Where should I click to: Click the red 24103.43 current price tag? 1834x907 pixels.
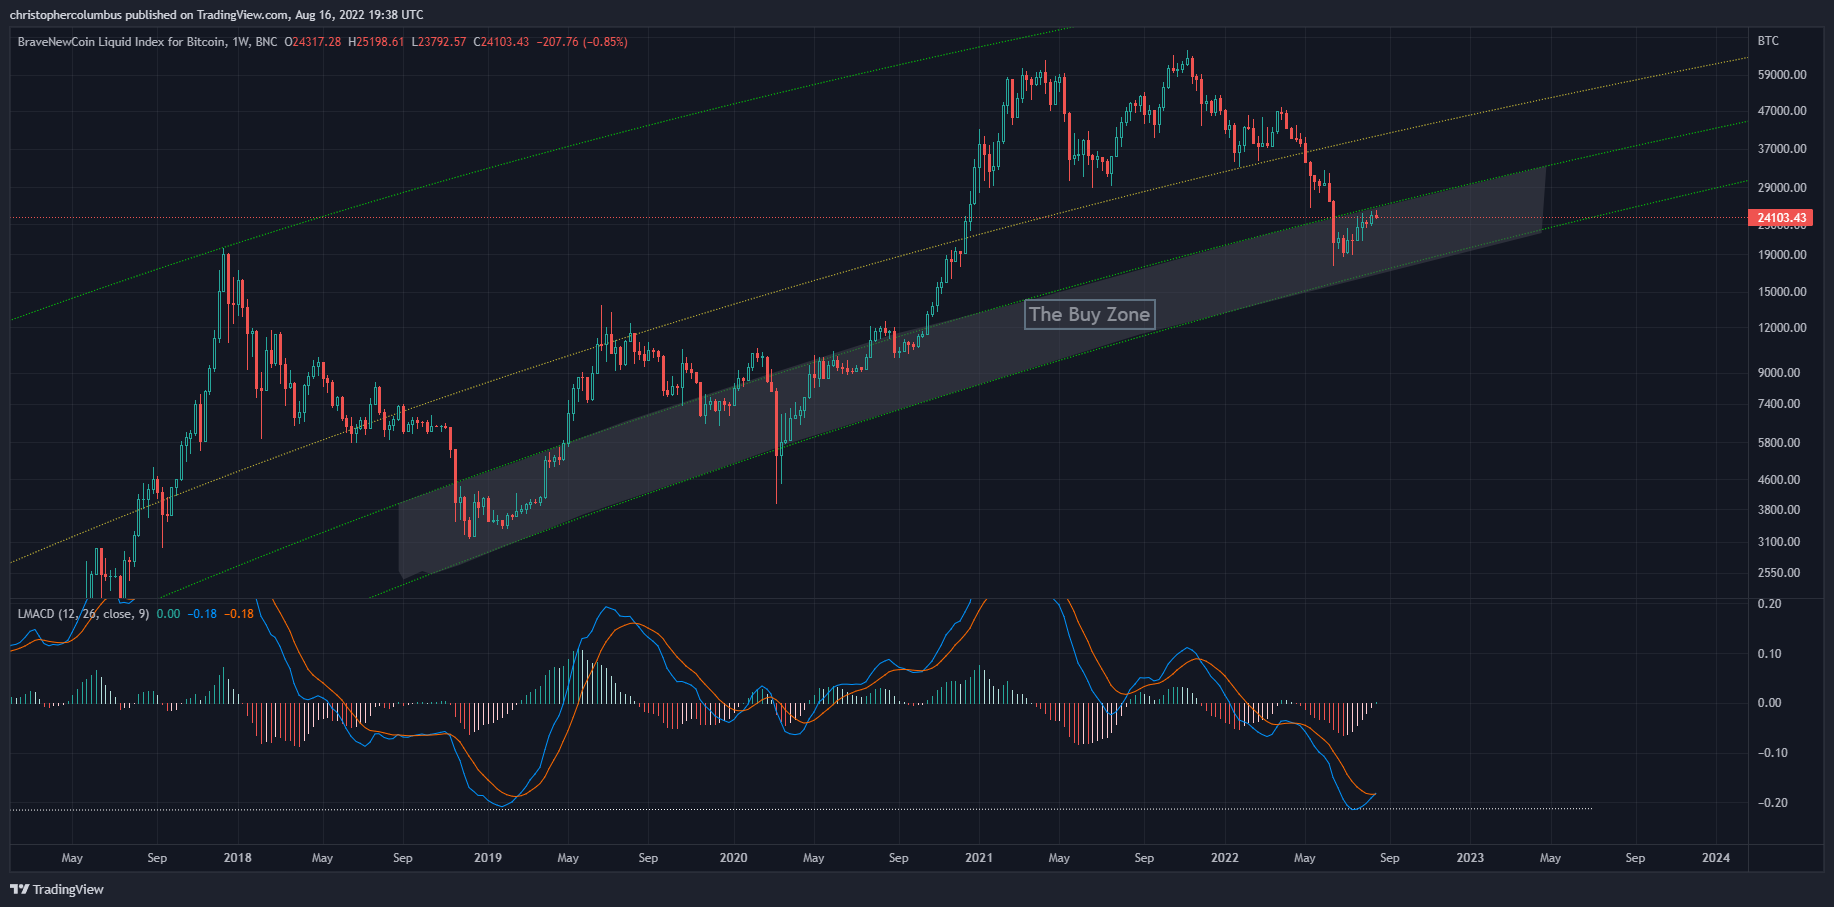1782,217
